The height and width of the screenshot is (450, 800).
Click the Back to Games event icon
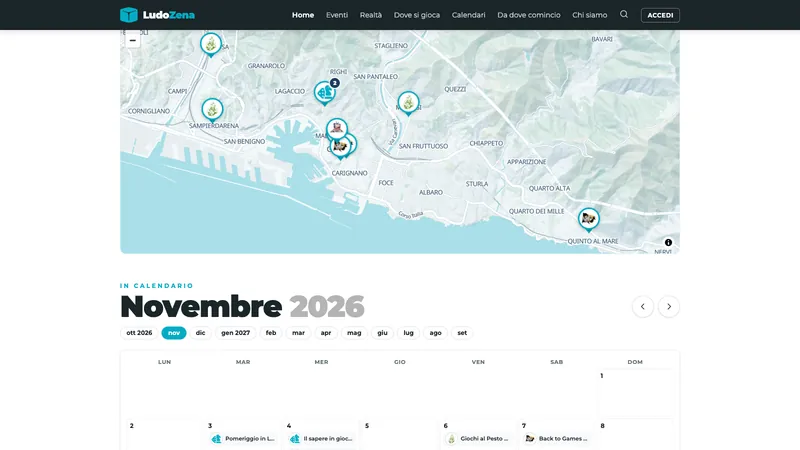pos(530,439)
